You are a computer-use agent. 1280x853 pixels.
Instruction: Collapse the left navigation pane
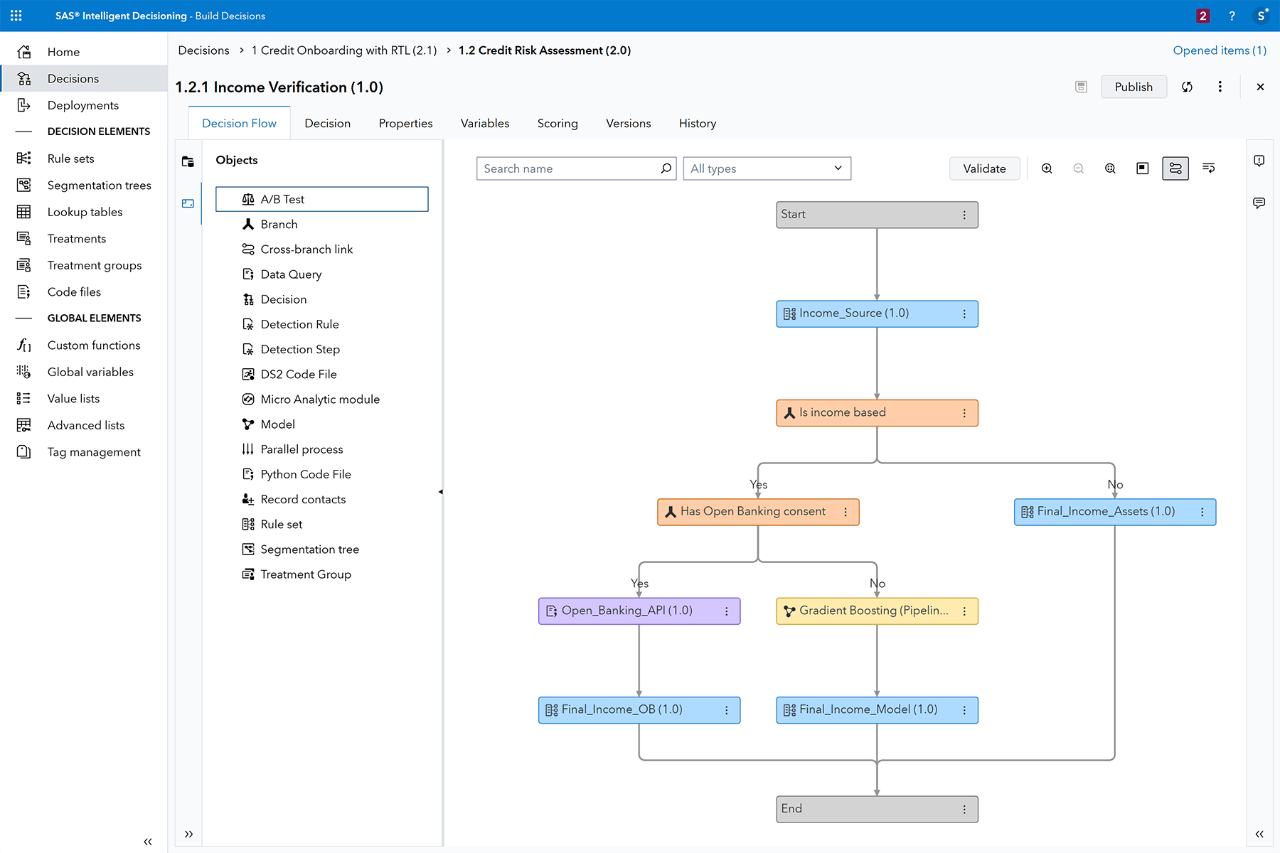point(147,842)
